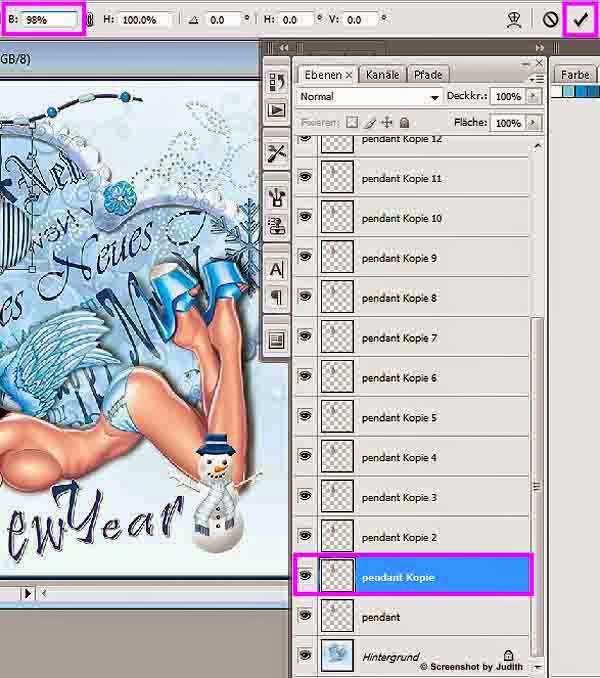Lock transparent pixels icon next to Fixieren
Viewport: 600px width, 678px height.
click(x=352, y=122)
